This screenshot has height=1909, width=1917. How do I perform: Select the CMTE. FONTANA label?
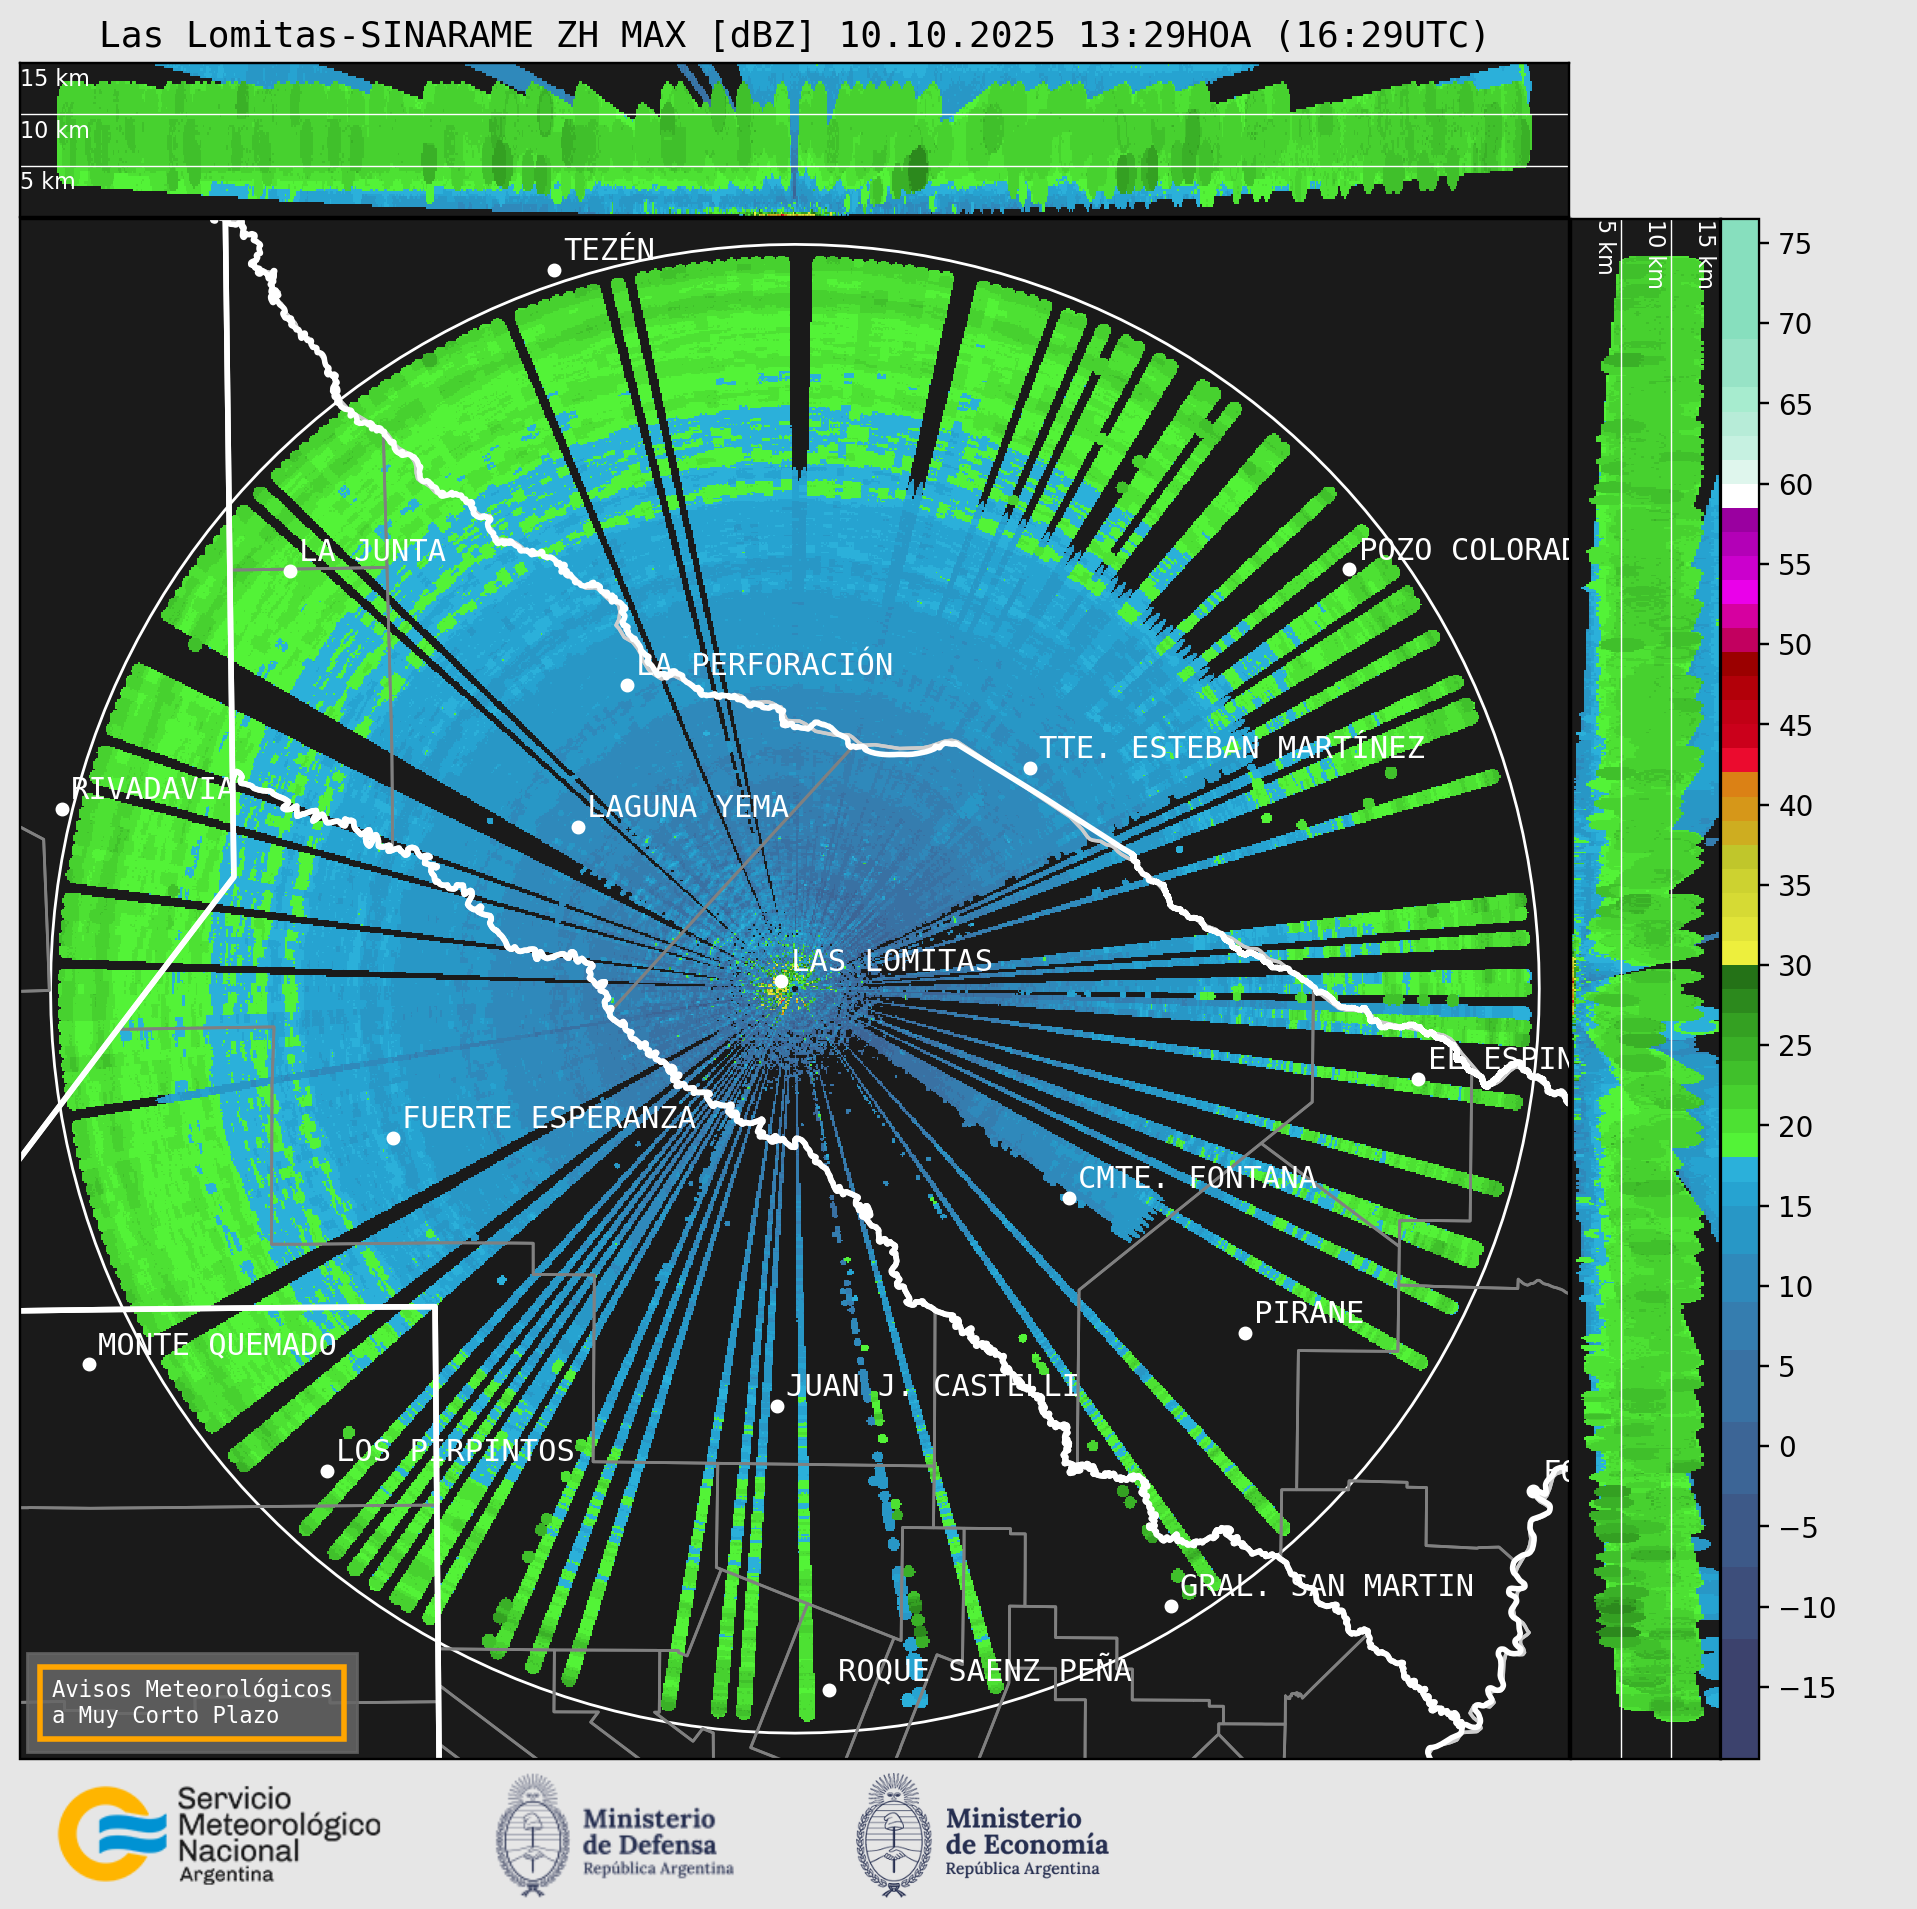pos(1197,1178)
